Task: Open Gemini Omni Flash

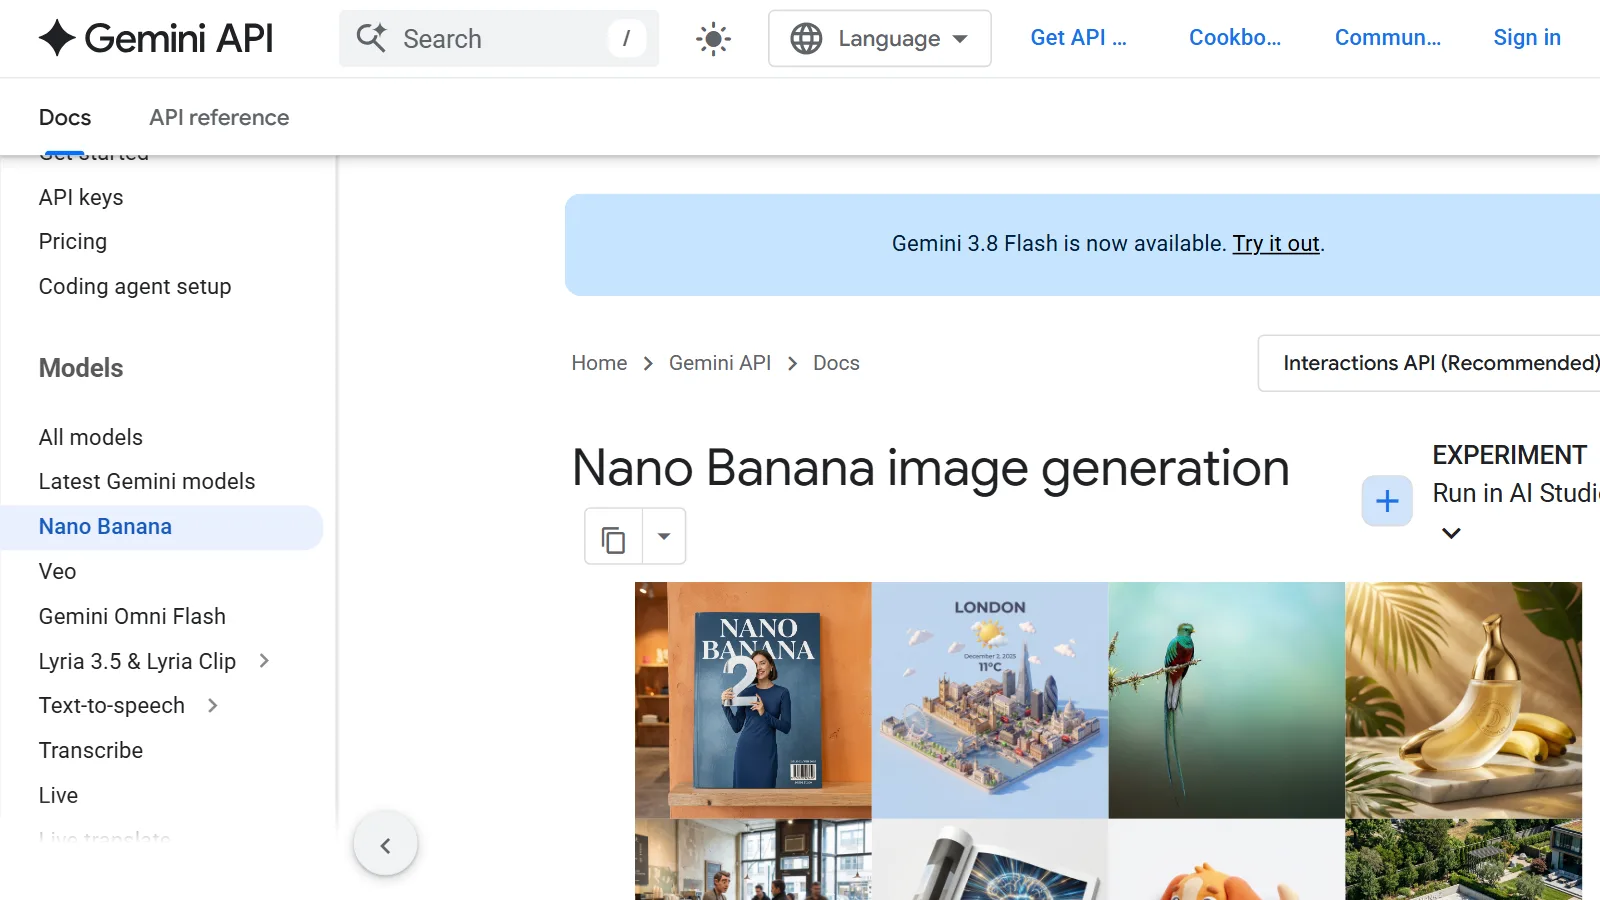Action: [x=132, y=617]
